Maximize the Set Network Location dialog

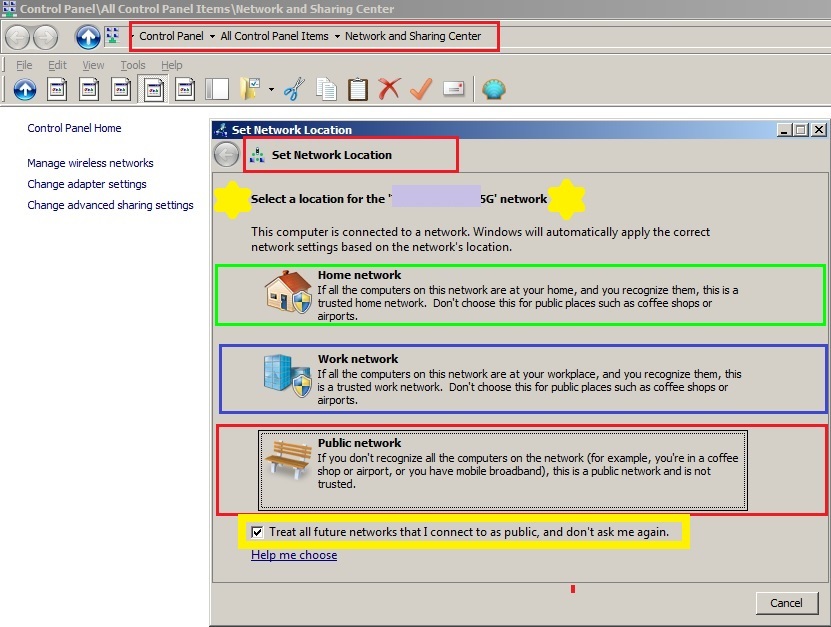coord(801,130)
